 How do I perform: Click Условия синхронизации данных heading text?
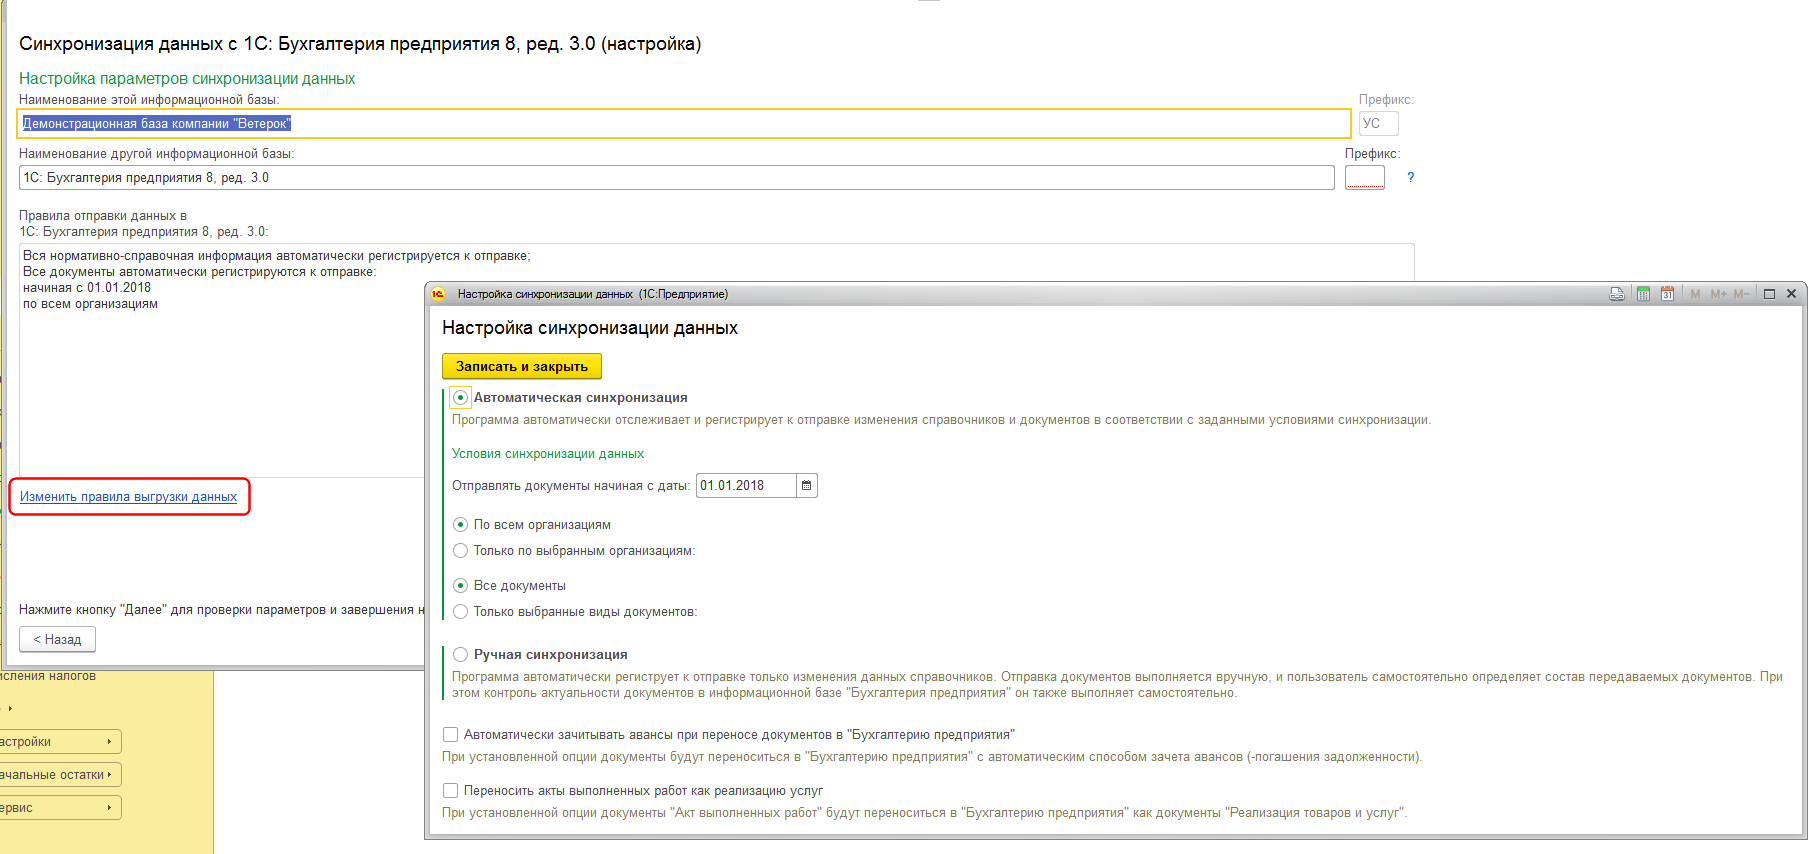point(548,454)
